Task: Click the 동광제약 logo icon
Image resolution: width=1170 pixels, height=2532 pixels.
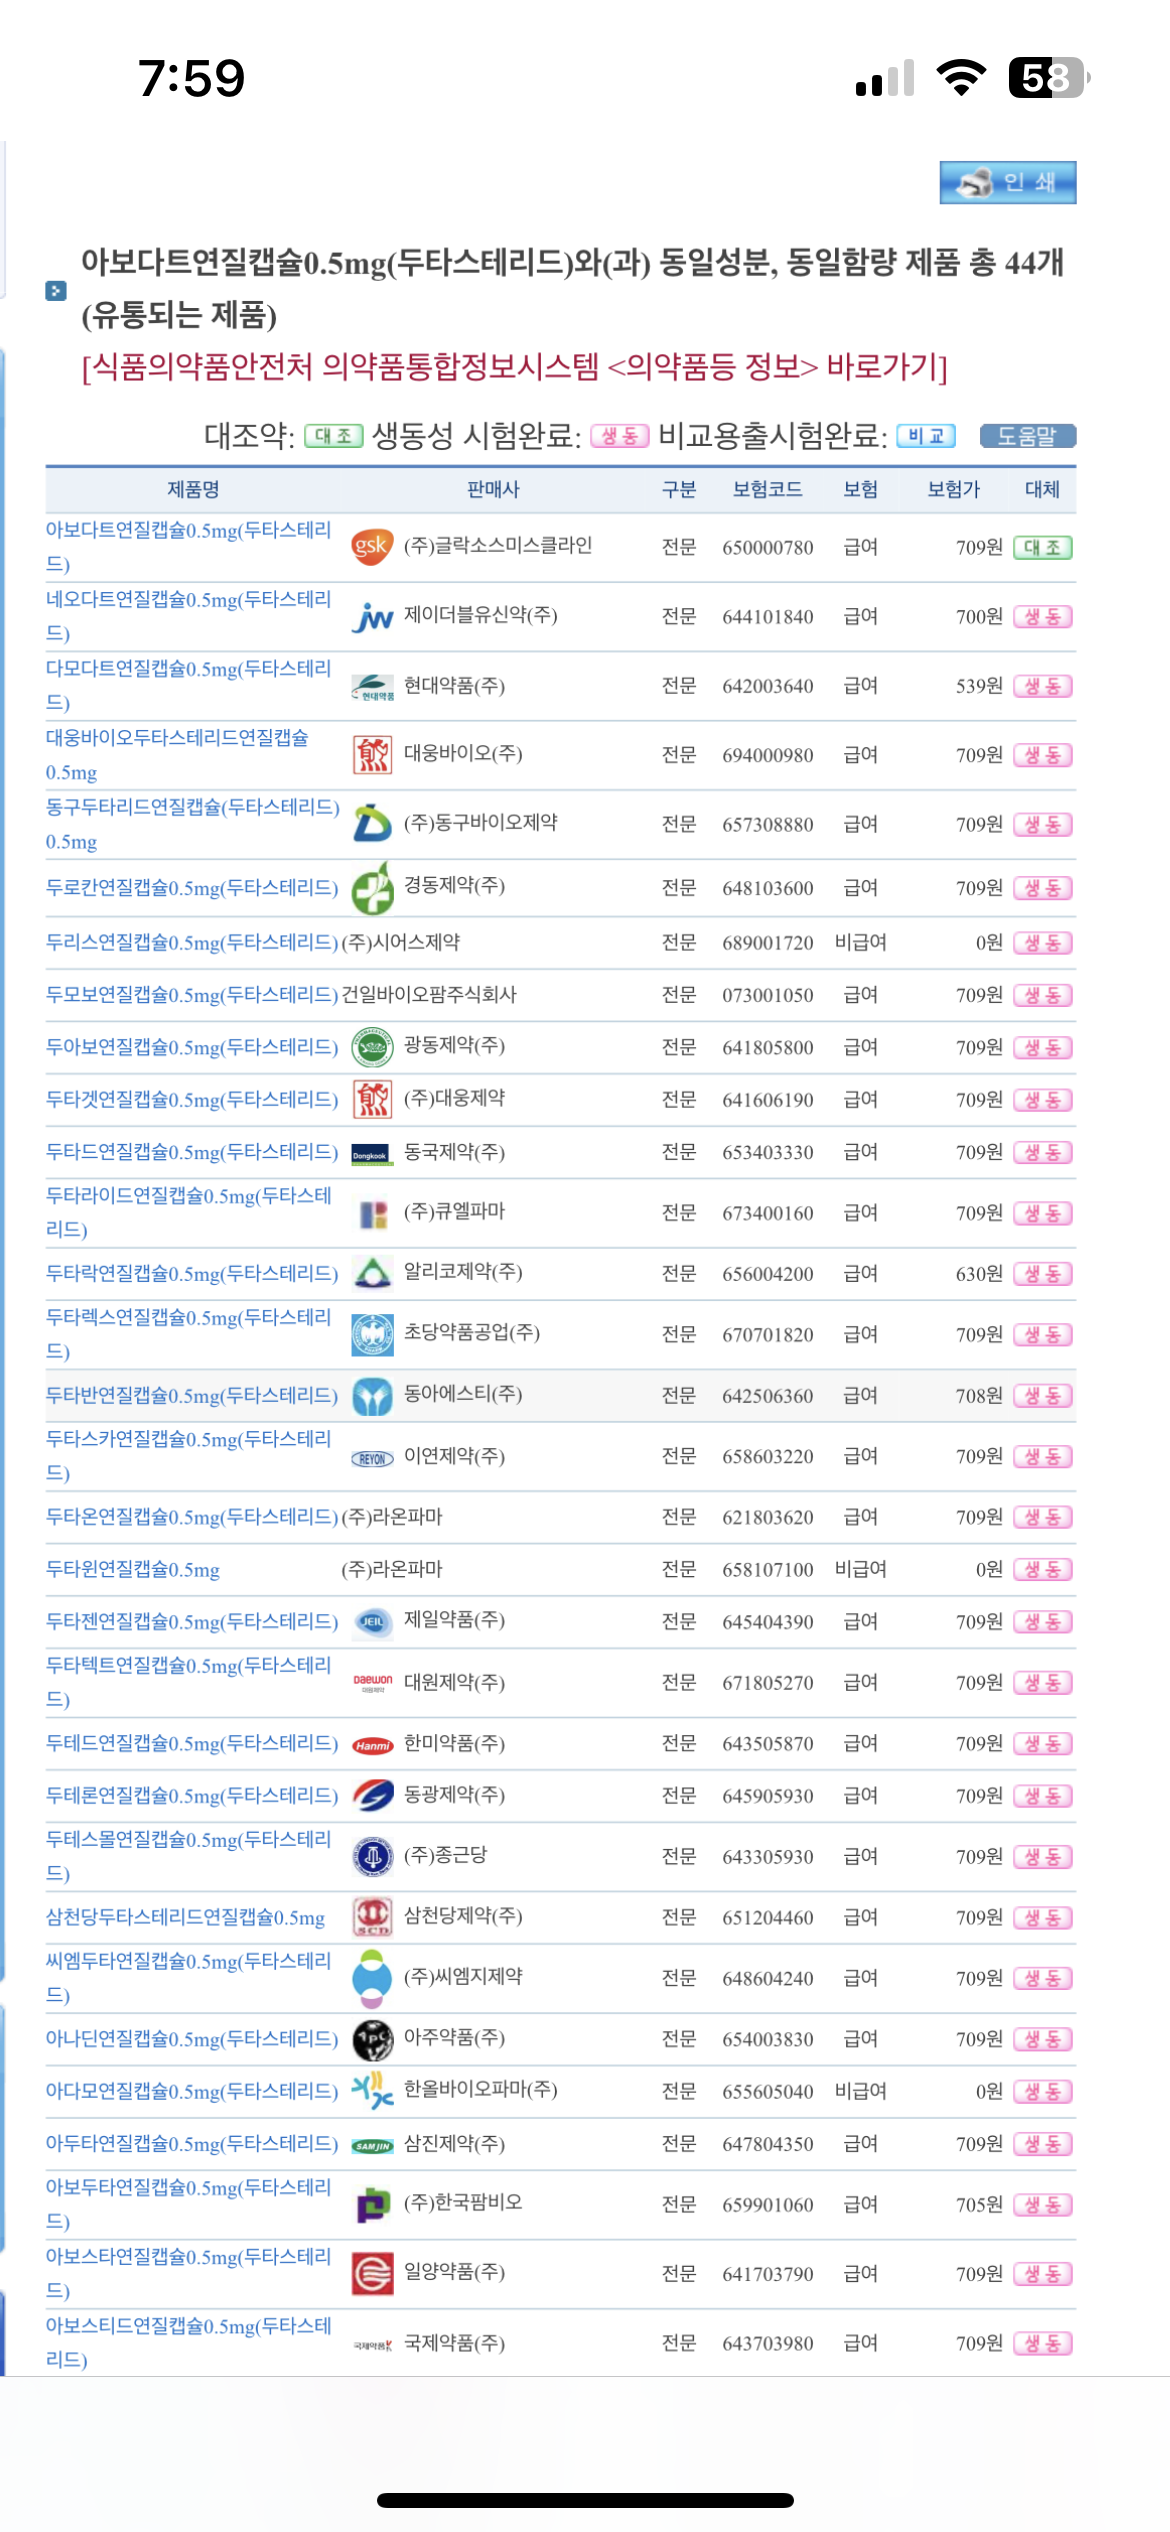Action: [x=372, y=1796]
